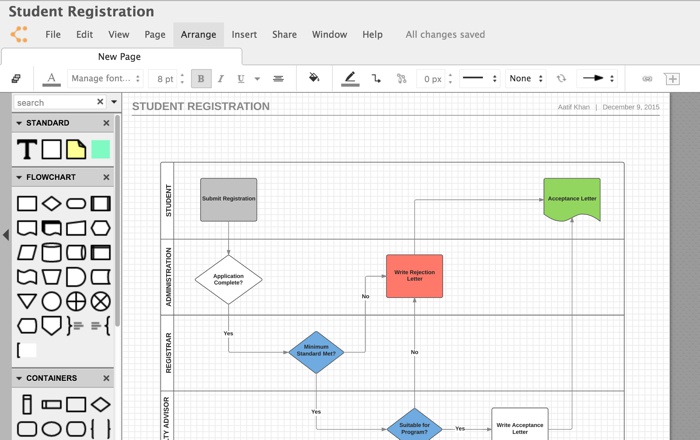Open the File menu

[53, 34]
